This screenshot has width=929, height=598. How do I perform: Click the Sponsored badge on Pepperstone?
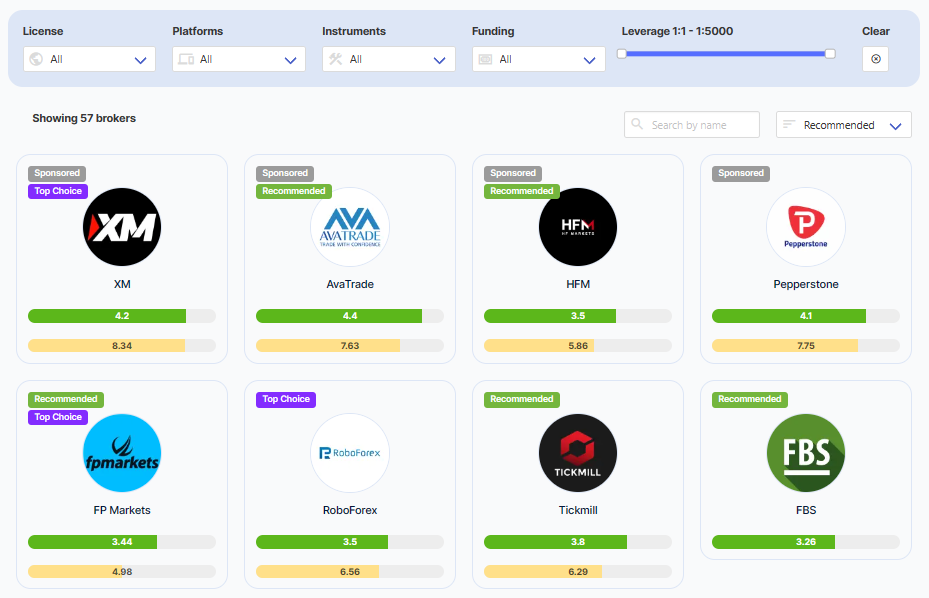[x=741, y=174]
